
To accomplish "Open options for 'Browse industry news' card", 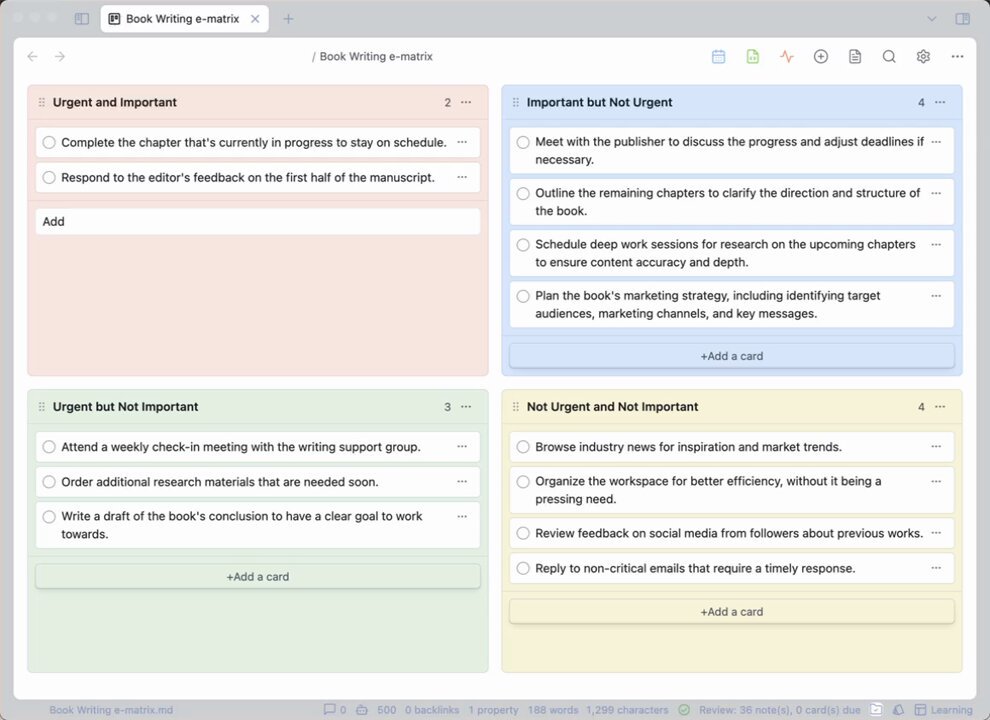I will [936, 447].
